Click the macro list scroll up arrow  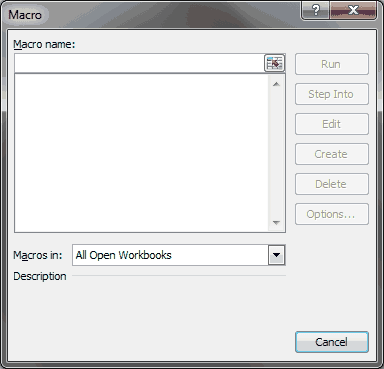tap(276, 84)
